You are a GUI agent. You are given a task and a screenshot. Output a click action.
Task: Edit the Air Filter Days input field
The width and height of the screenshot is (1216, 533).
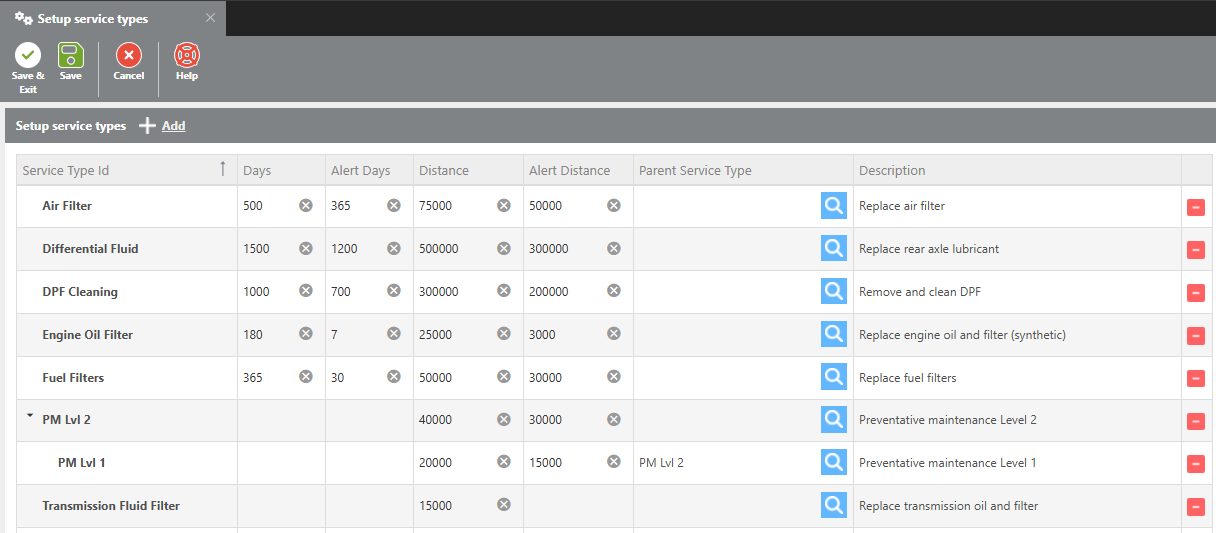(266, 206)
